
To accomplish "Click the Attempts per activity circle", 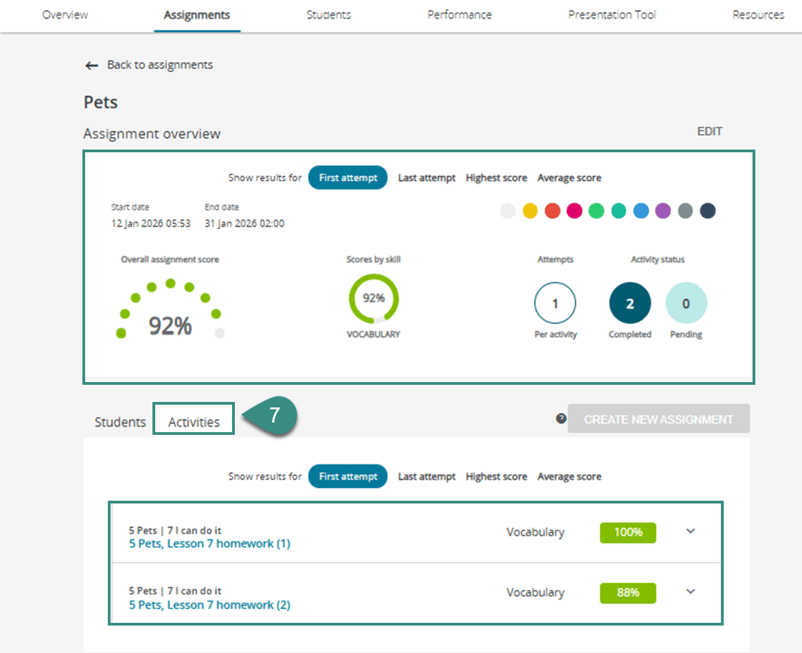I will click(x=555, y=303).
